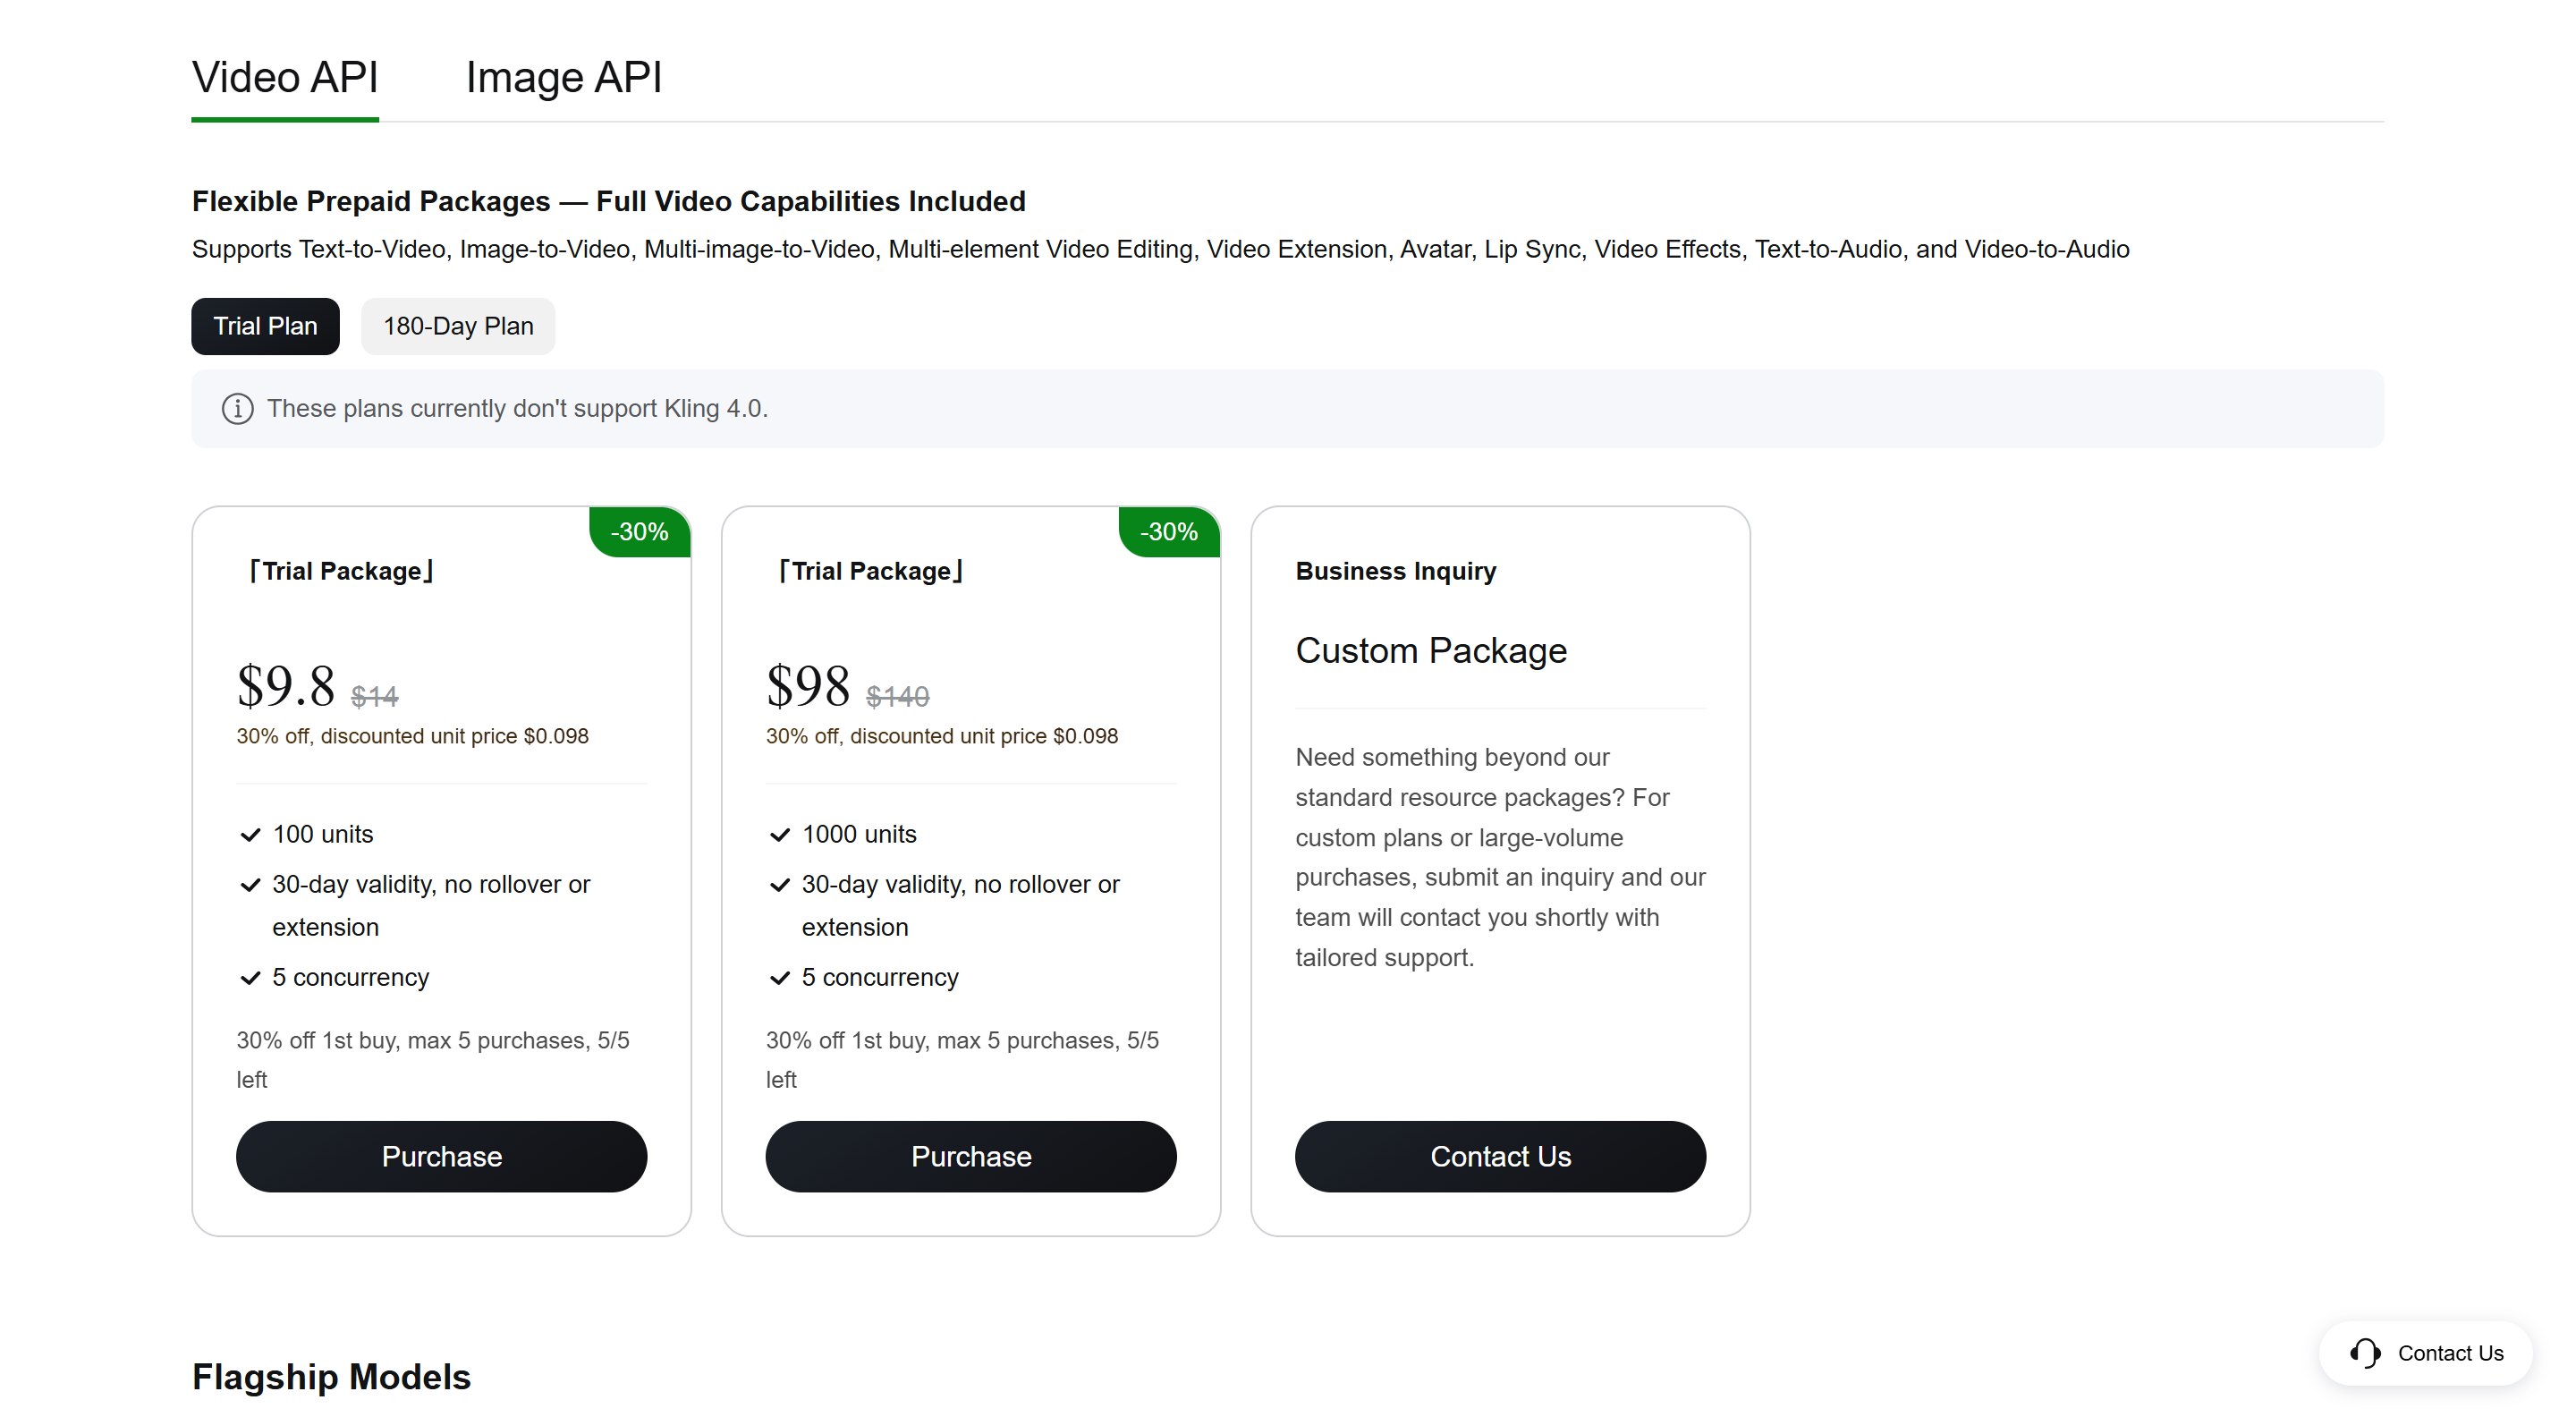Image resolution: width=2576 pixels, height=1417 pixels.
Task: Click the "100 units" feature line
Action: pos(323,834)
